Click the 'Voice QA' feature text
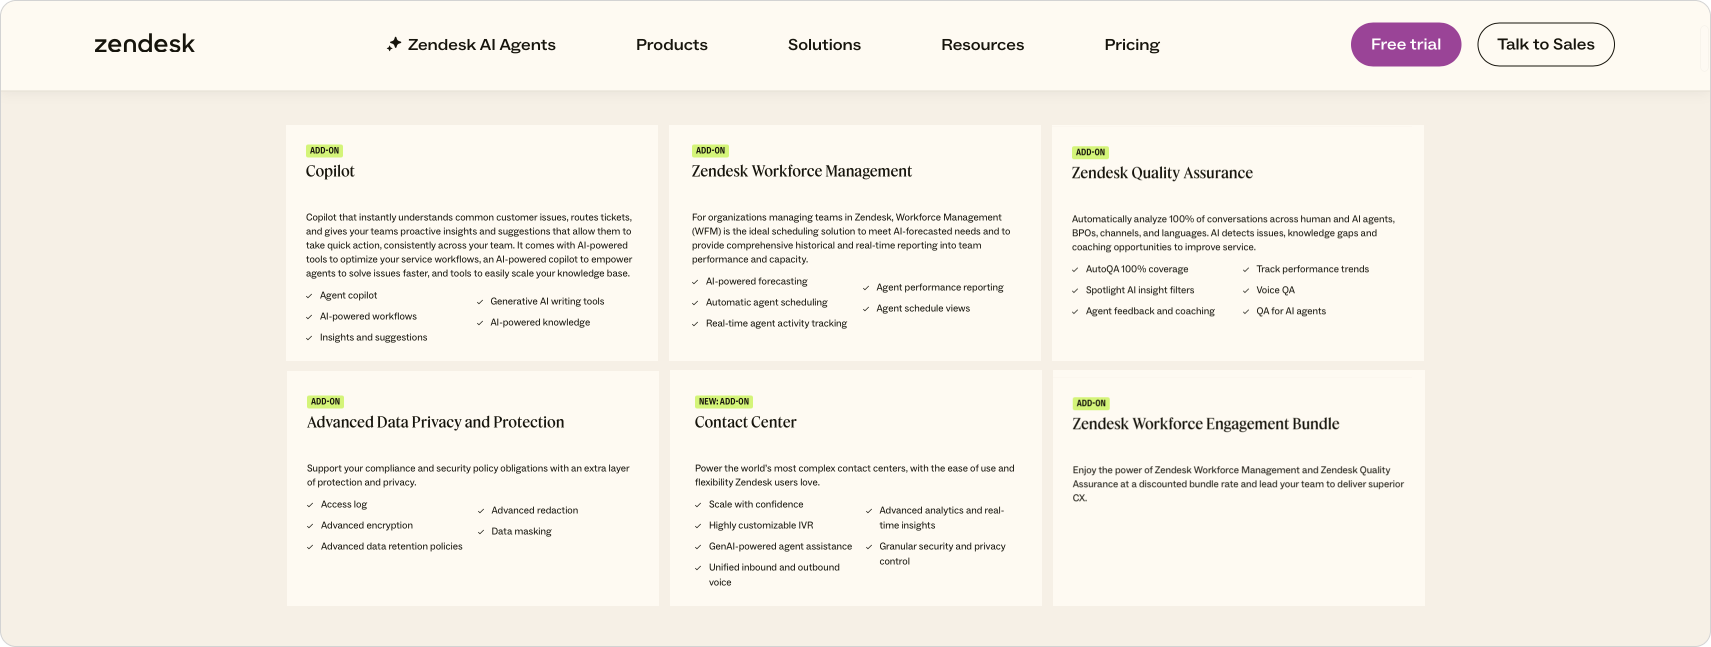Screen dimensions: 1711x647 click(1276, 291)
